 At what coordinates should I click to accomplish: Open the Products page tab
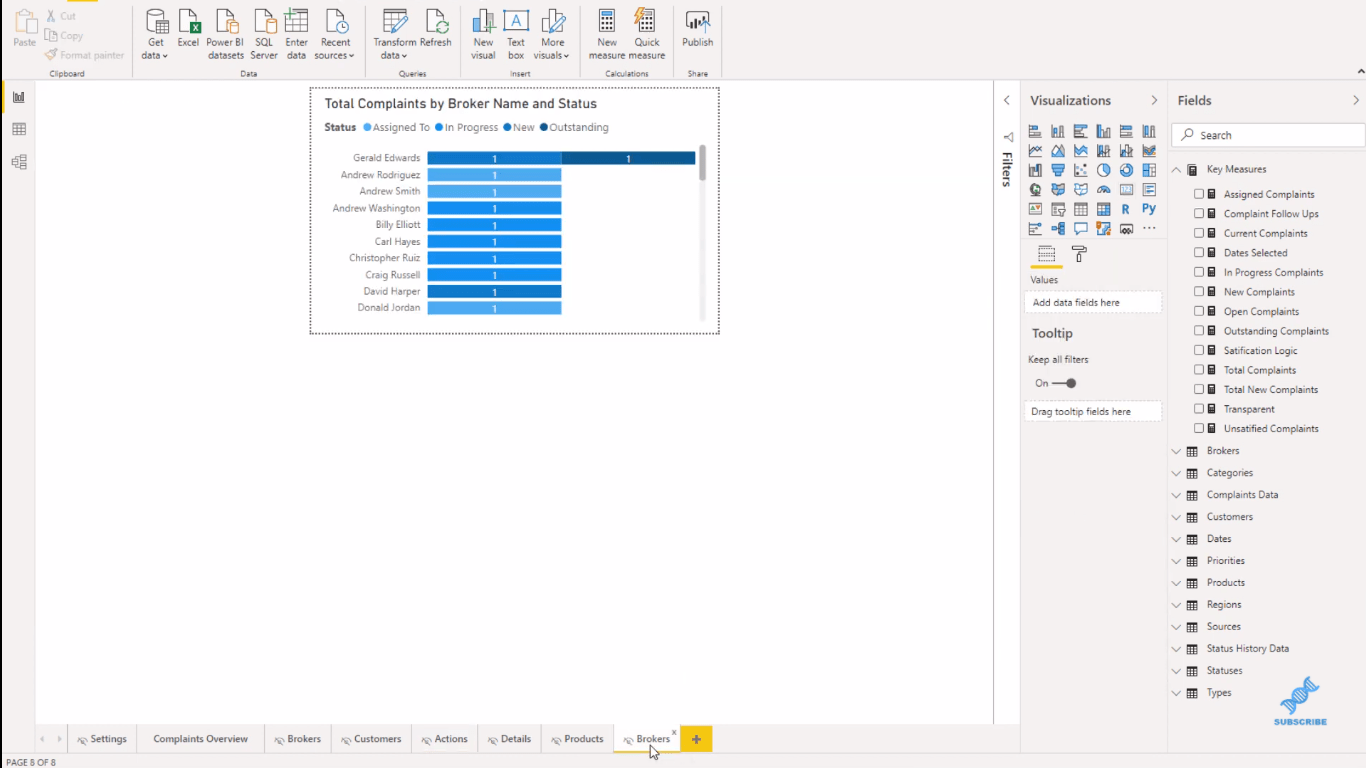click(576, 739)
